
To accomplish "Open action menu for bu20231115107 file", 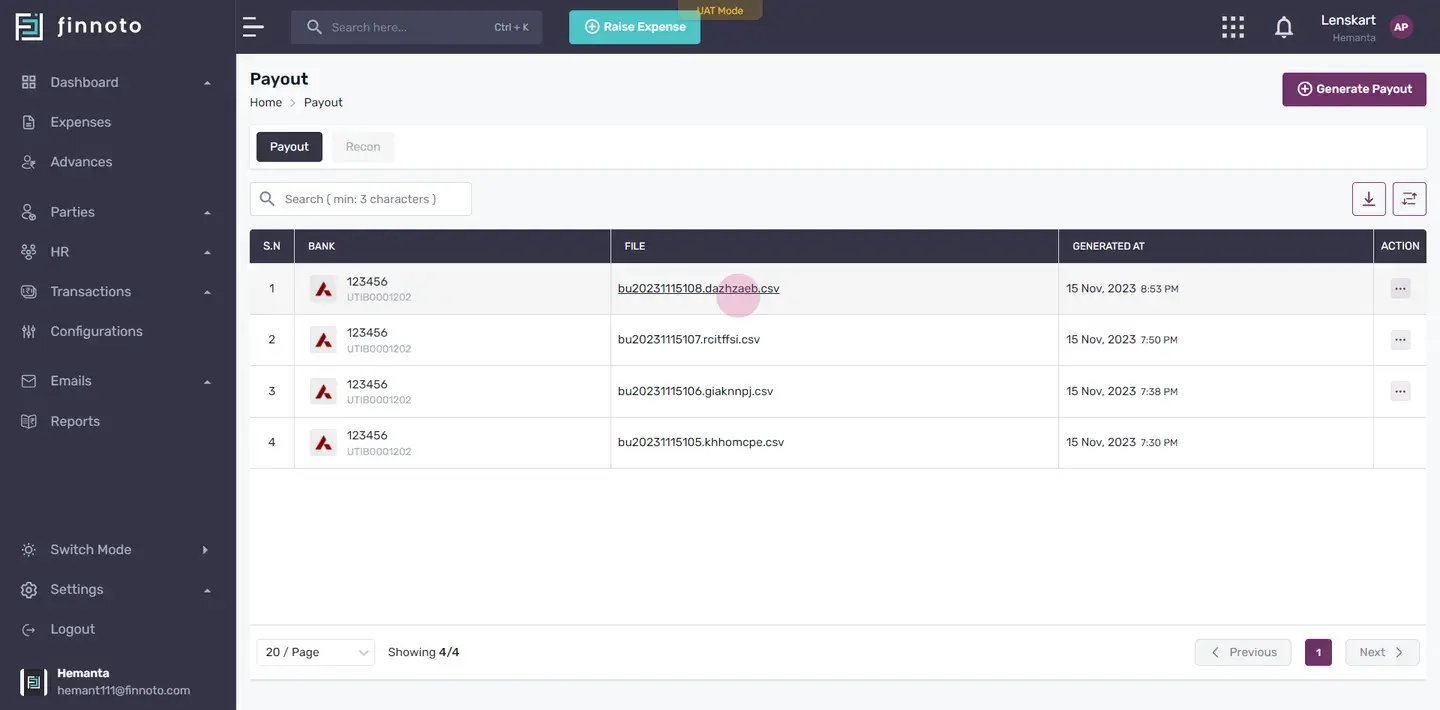I will 1400,340.
